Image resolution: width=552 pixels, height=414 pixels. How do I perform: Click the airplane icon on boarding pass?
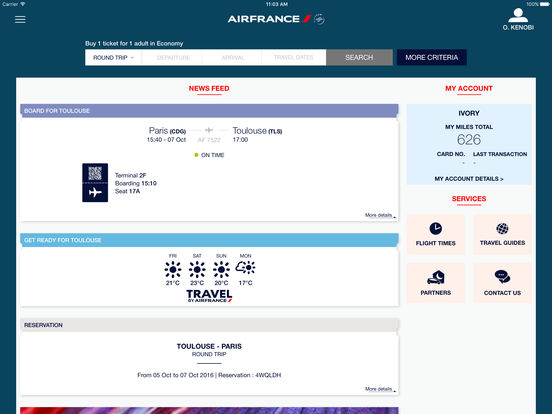[x=95, y=193]
